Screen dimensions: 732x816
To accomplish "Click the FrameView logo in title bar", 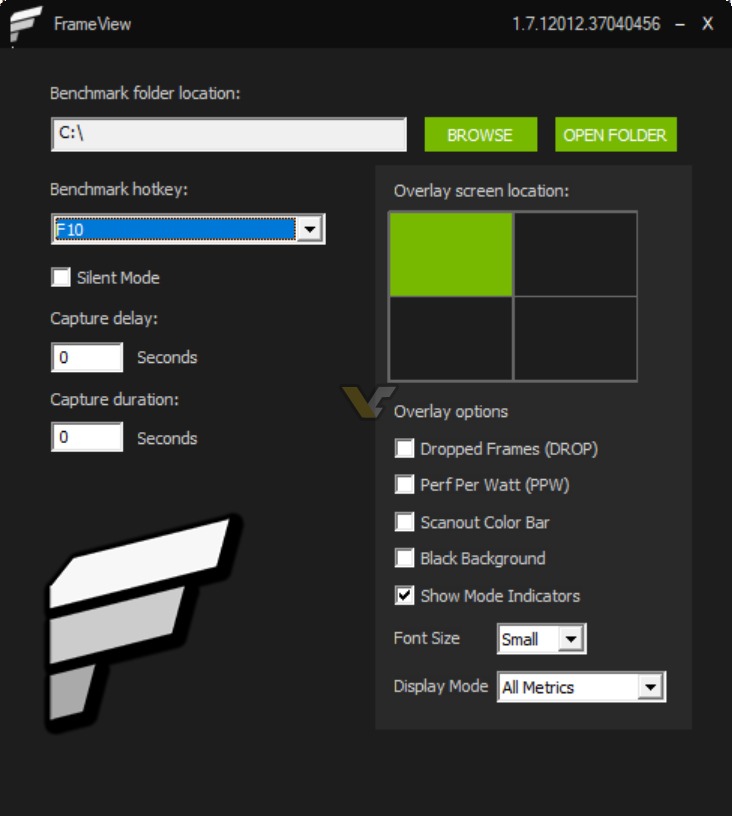I will (25, 24).
